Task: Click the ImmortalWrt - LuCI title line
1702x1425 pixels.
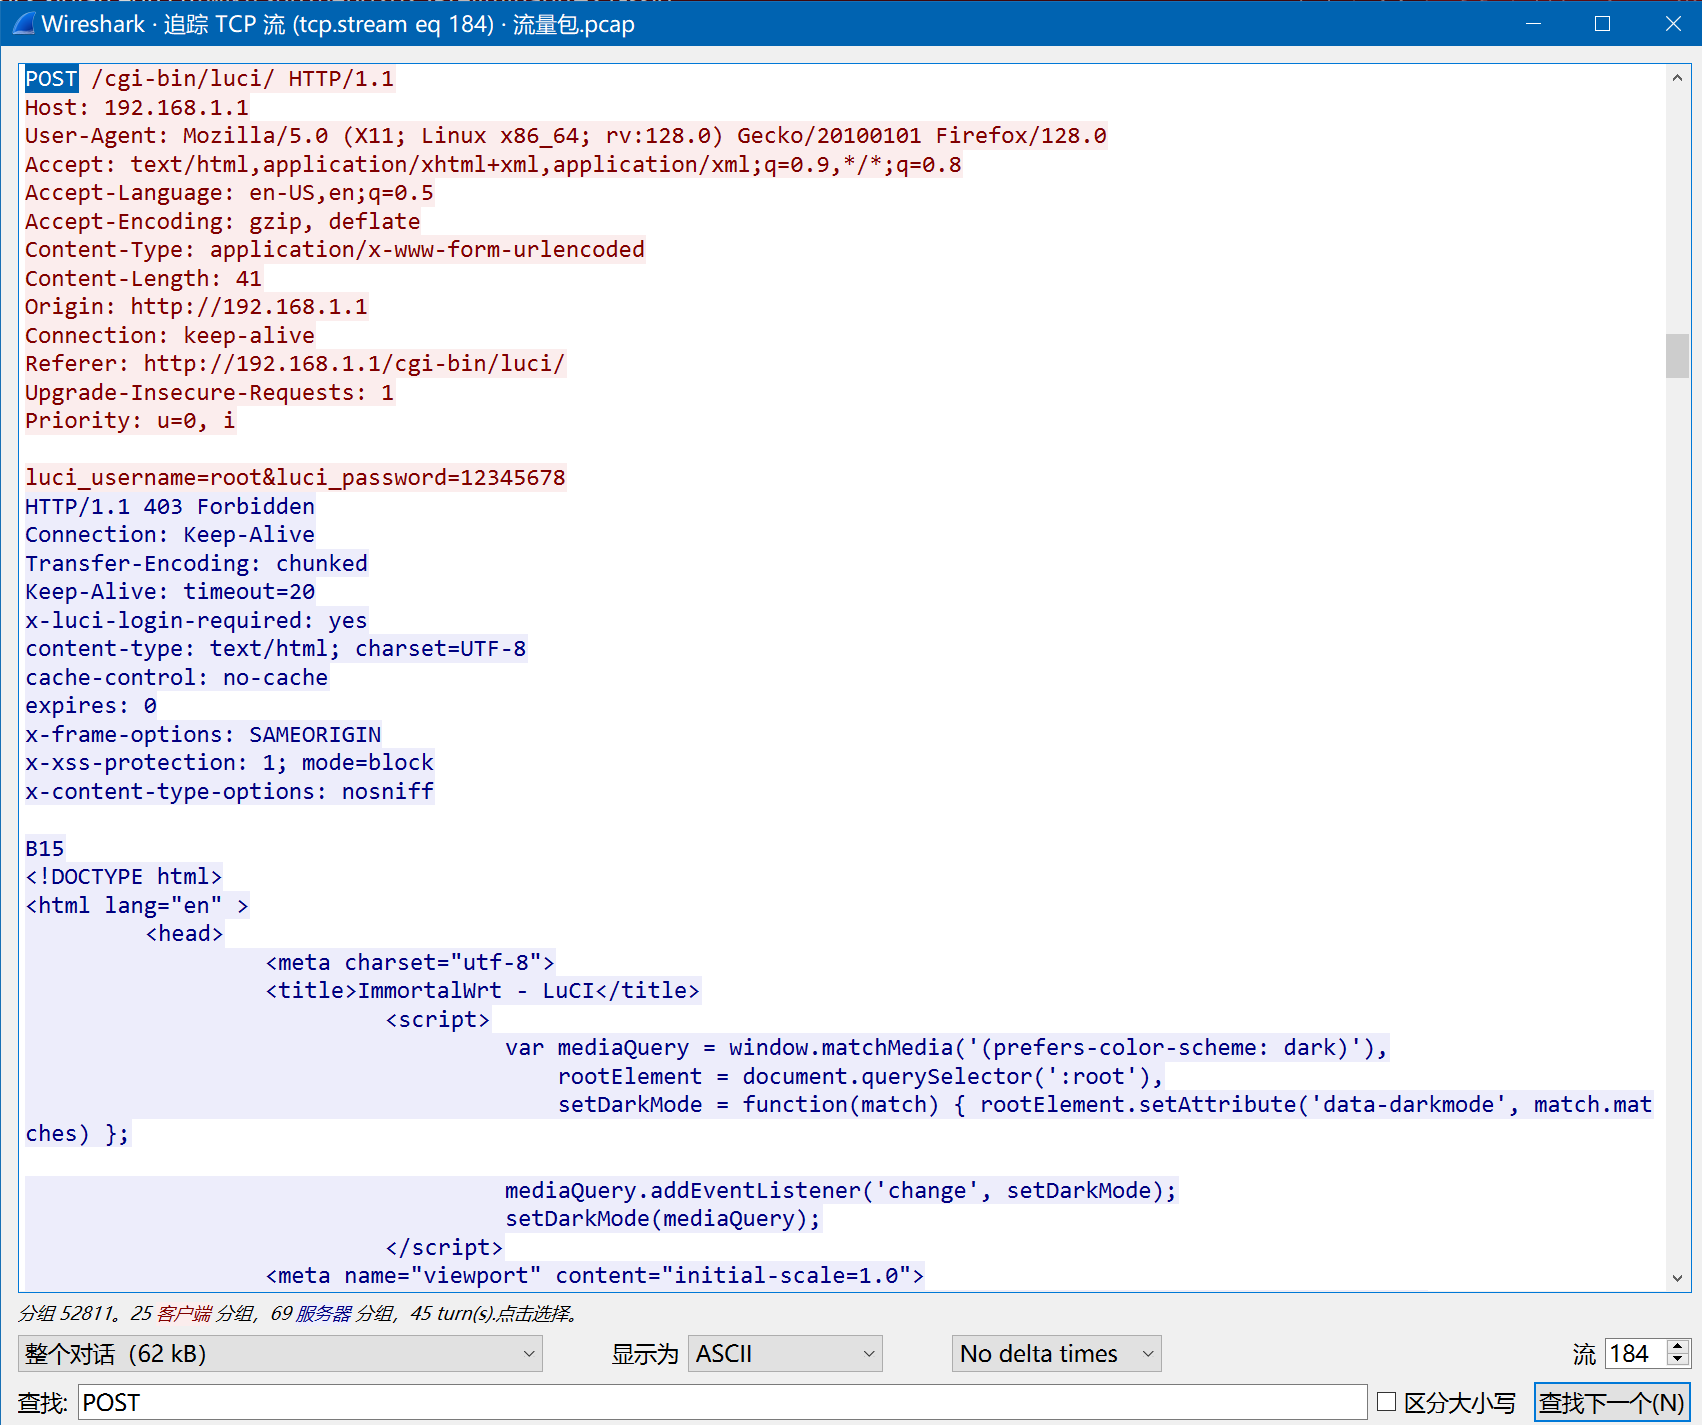Action: 482,991
